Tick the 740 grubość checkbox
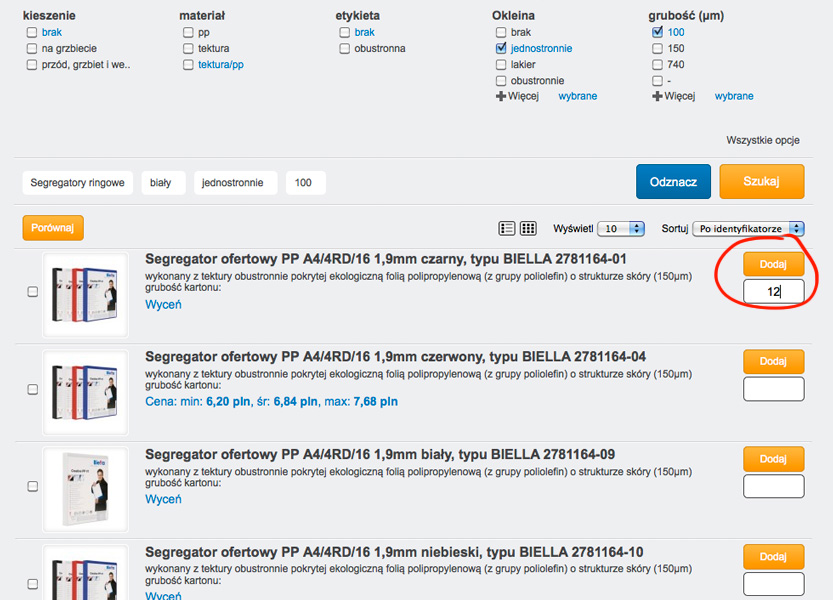This screenshot has width=833, height=600. (x=657, y=65)
